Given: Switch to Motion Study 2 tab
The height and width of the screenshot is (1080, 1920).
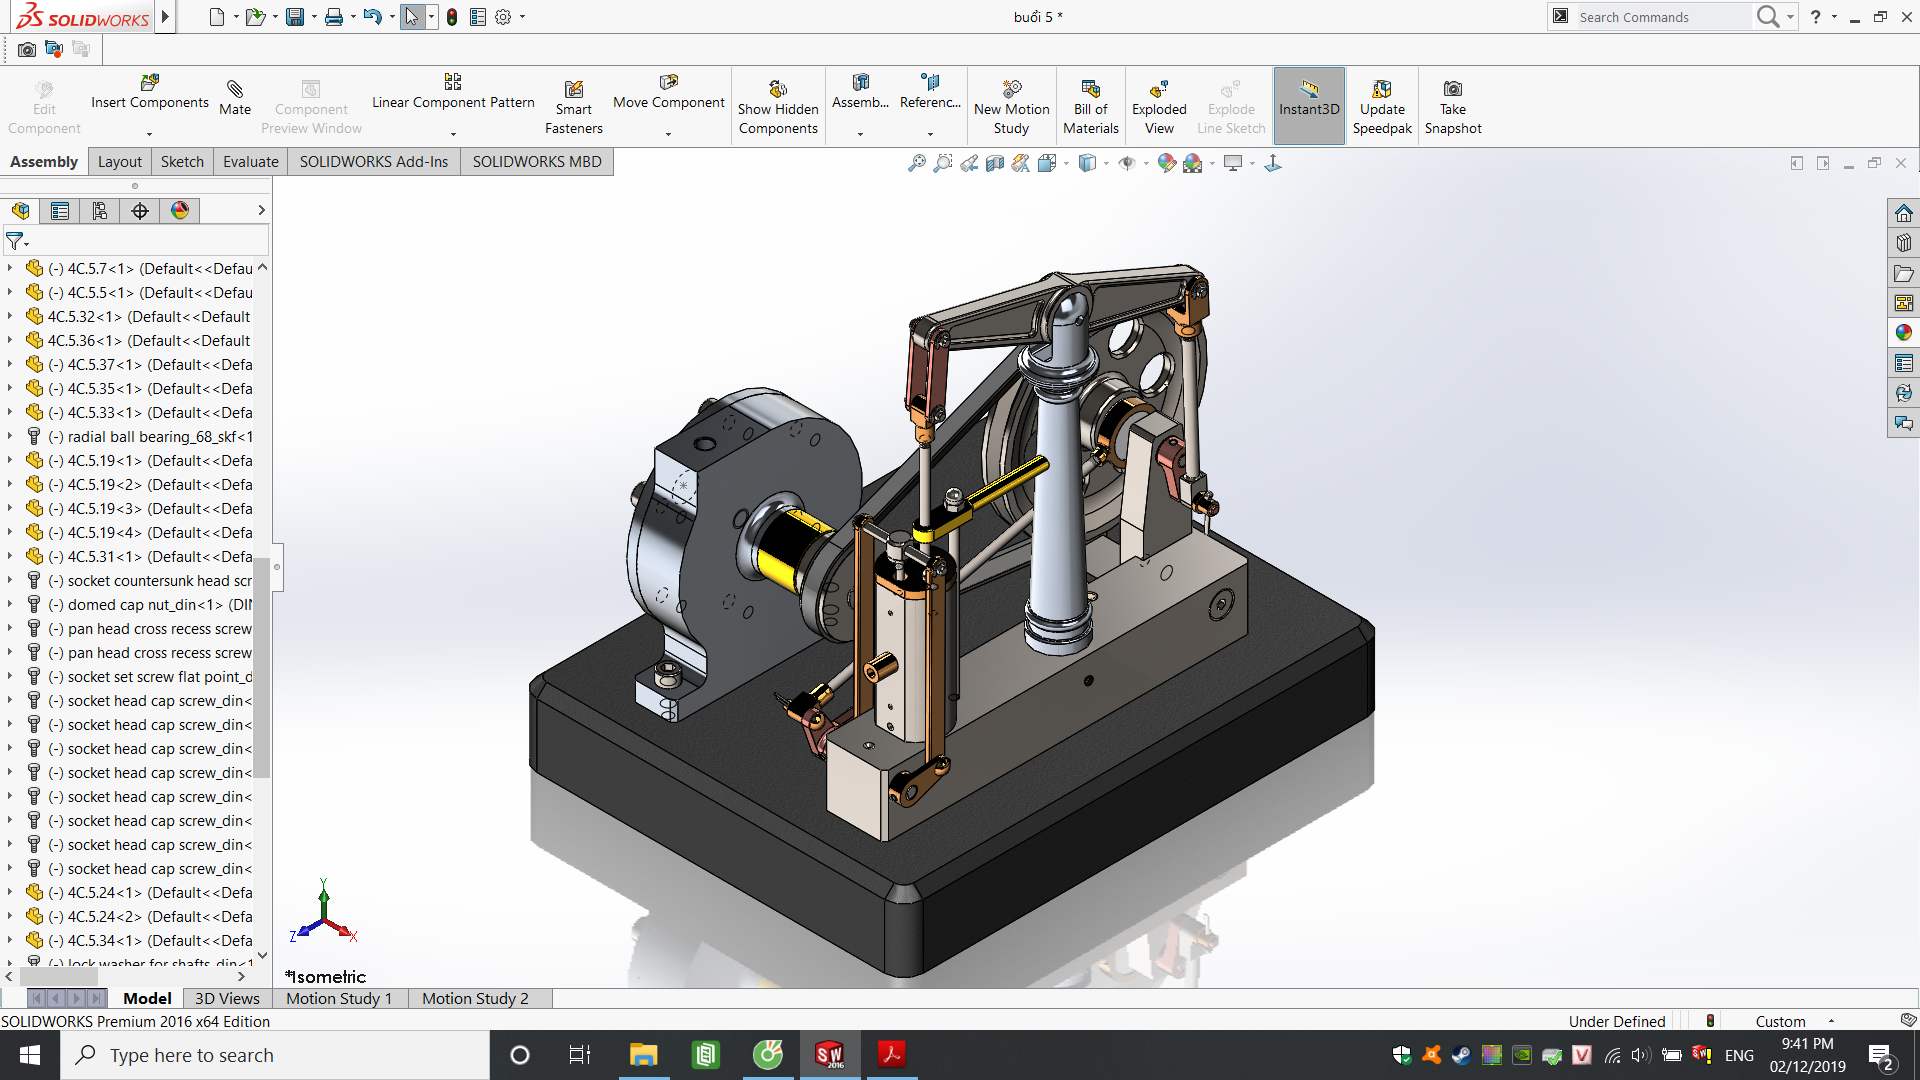Looking at the screenshot, I should point(475,998).
